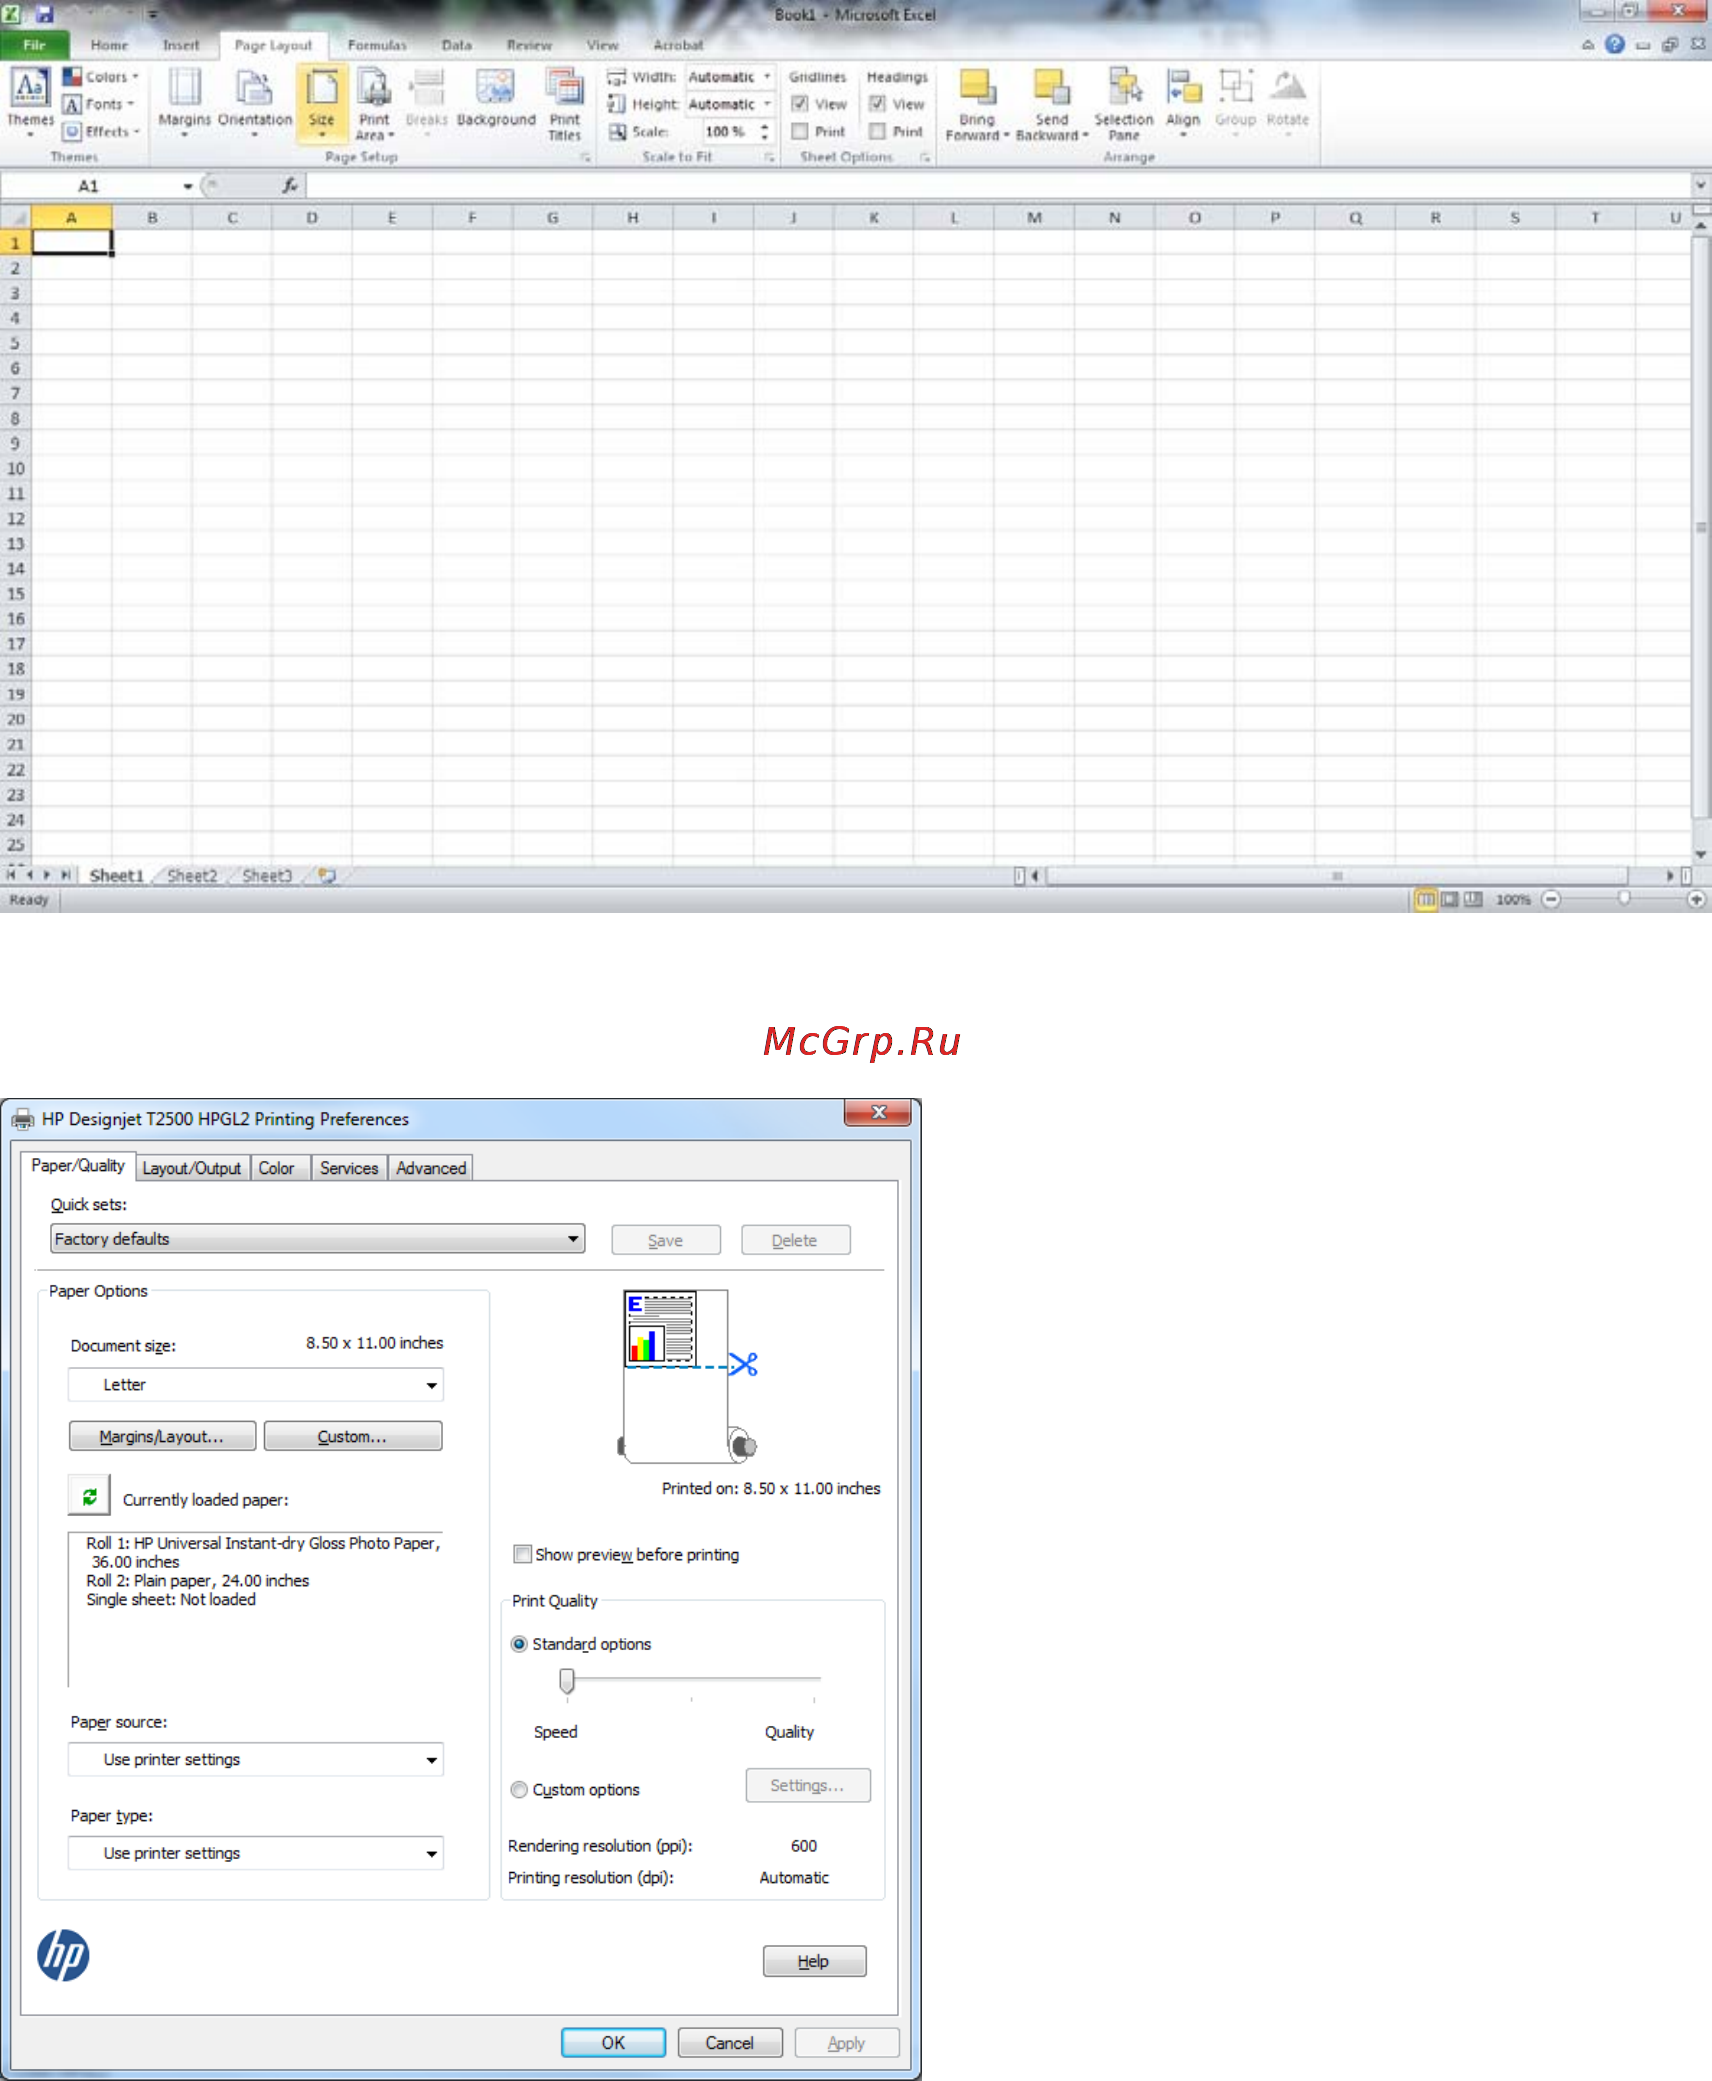
Task: Switch to Normal view in status bar
Action: [1425, 899]
